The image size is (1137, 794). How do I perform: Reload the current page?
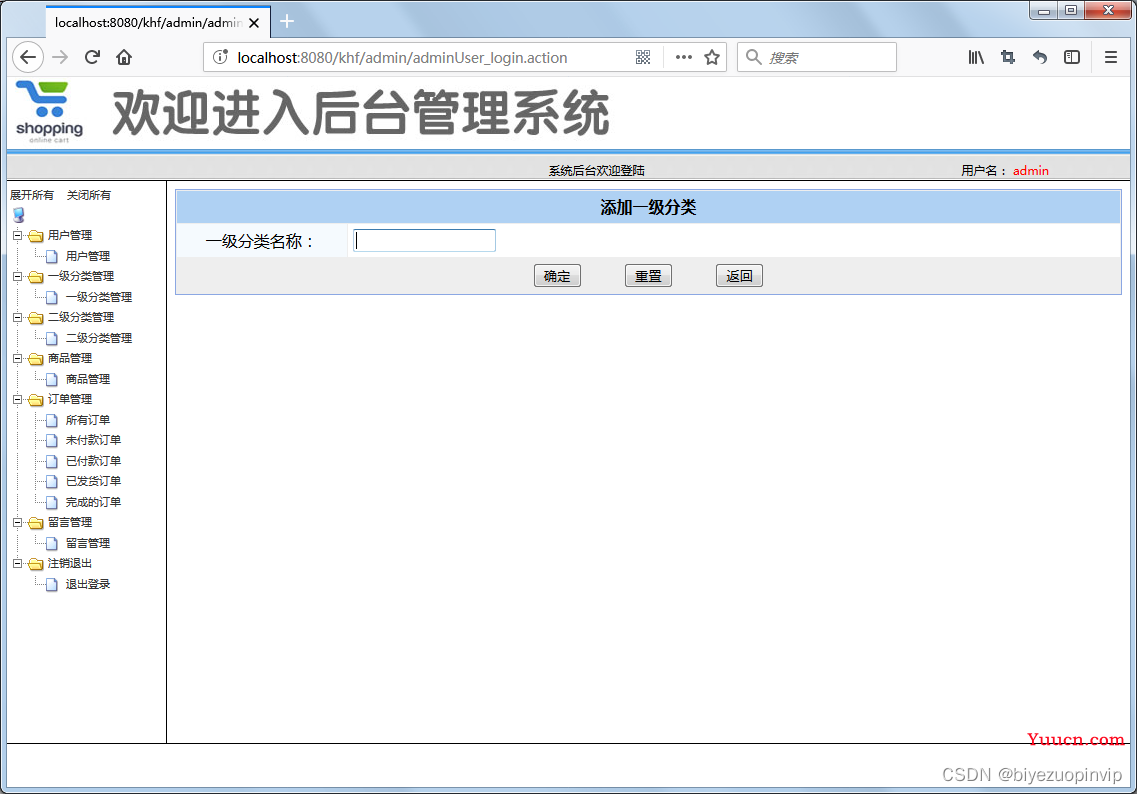point(92,57)
